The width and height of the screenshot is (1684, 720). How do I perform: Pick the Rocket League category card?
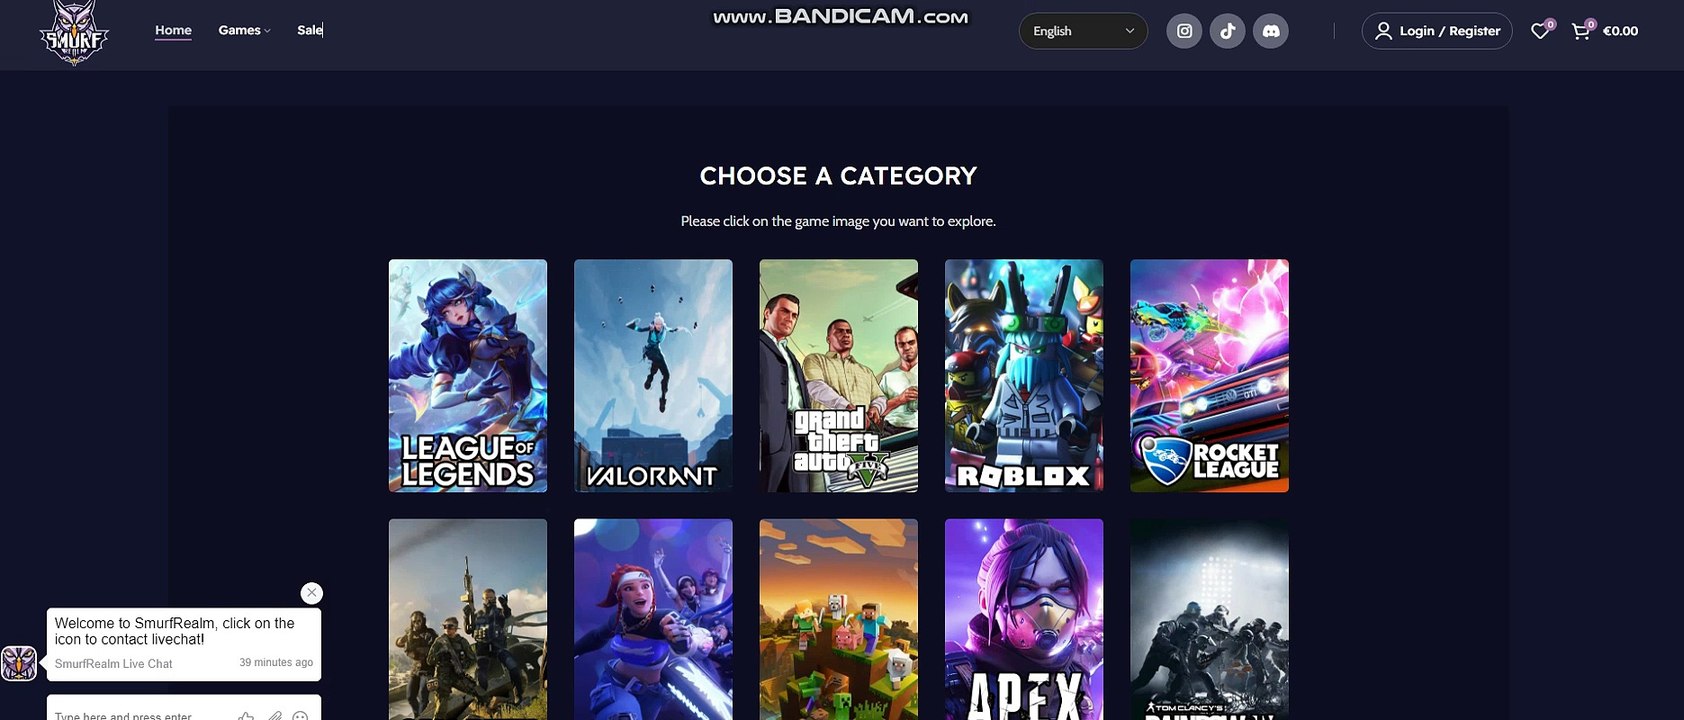click(1210, 376)
